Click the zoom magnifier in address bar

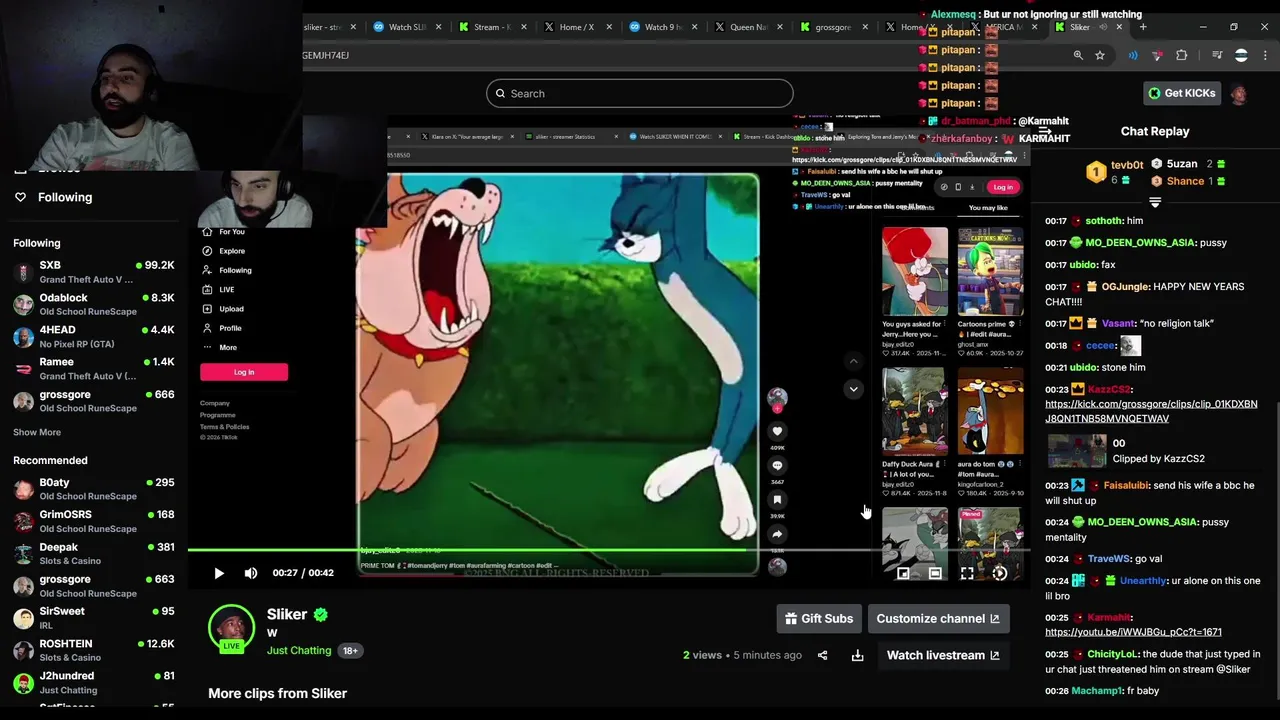click(1078, 55)
